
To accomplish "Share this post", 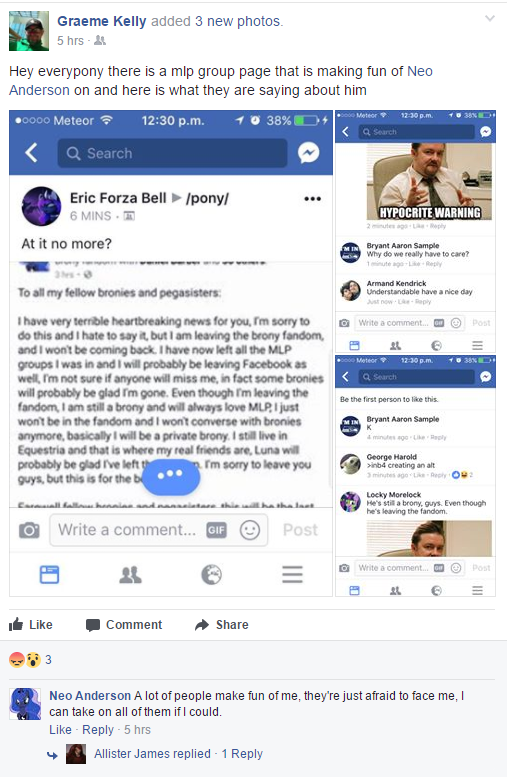I will (222, 625).
